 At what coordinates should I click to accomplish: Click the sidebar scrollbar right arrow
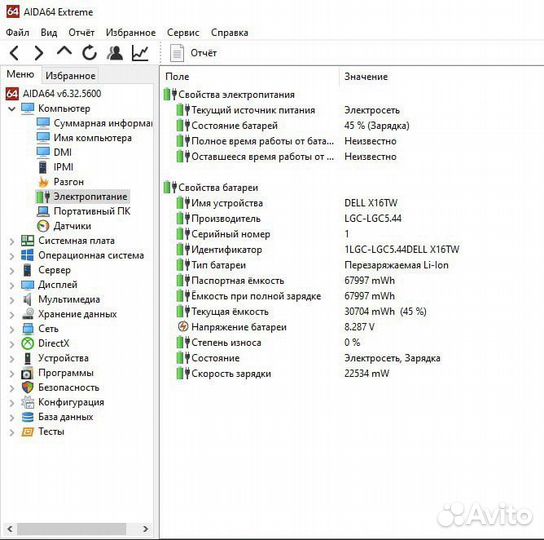[x=145, y=529]
